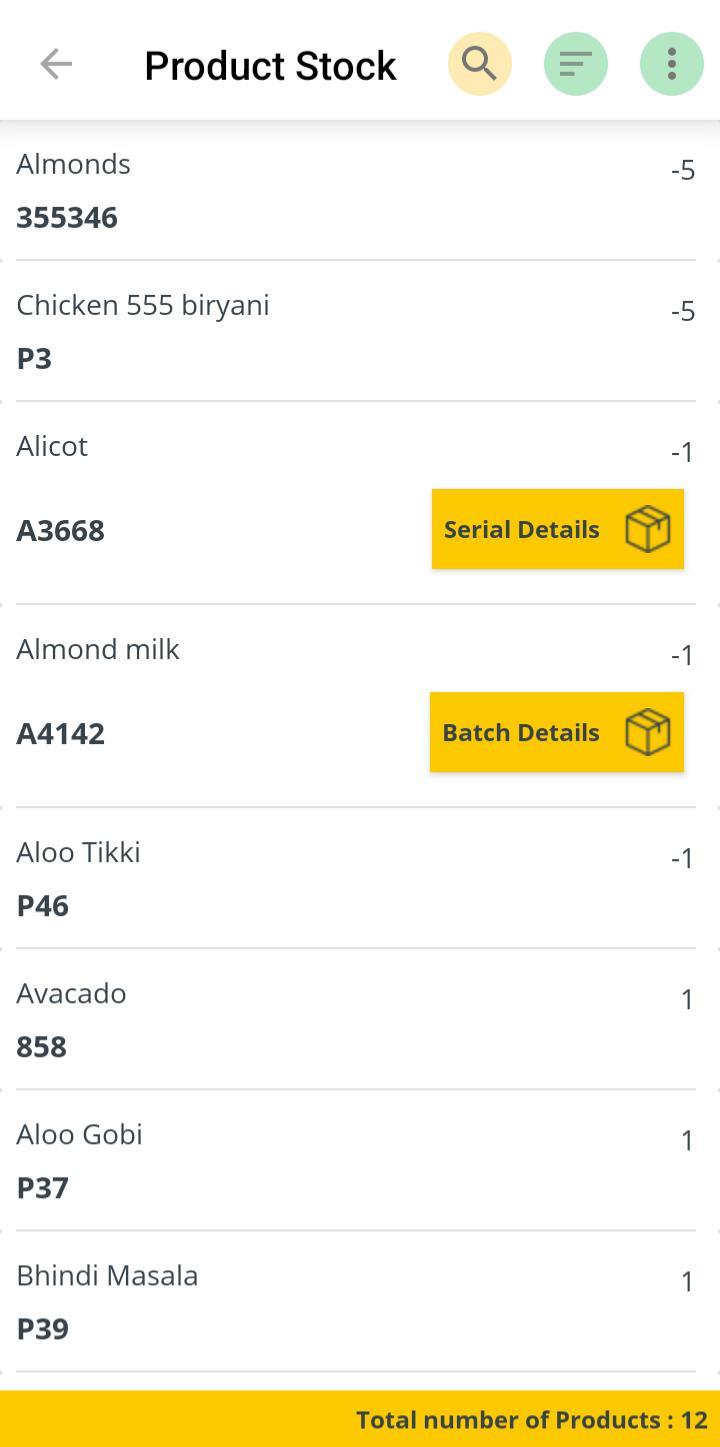720x1447 pixels.
Task: Open the three-dot overflow menu
Action: click(672, 64)
